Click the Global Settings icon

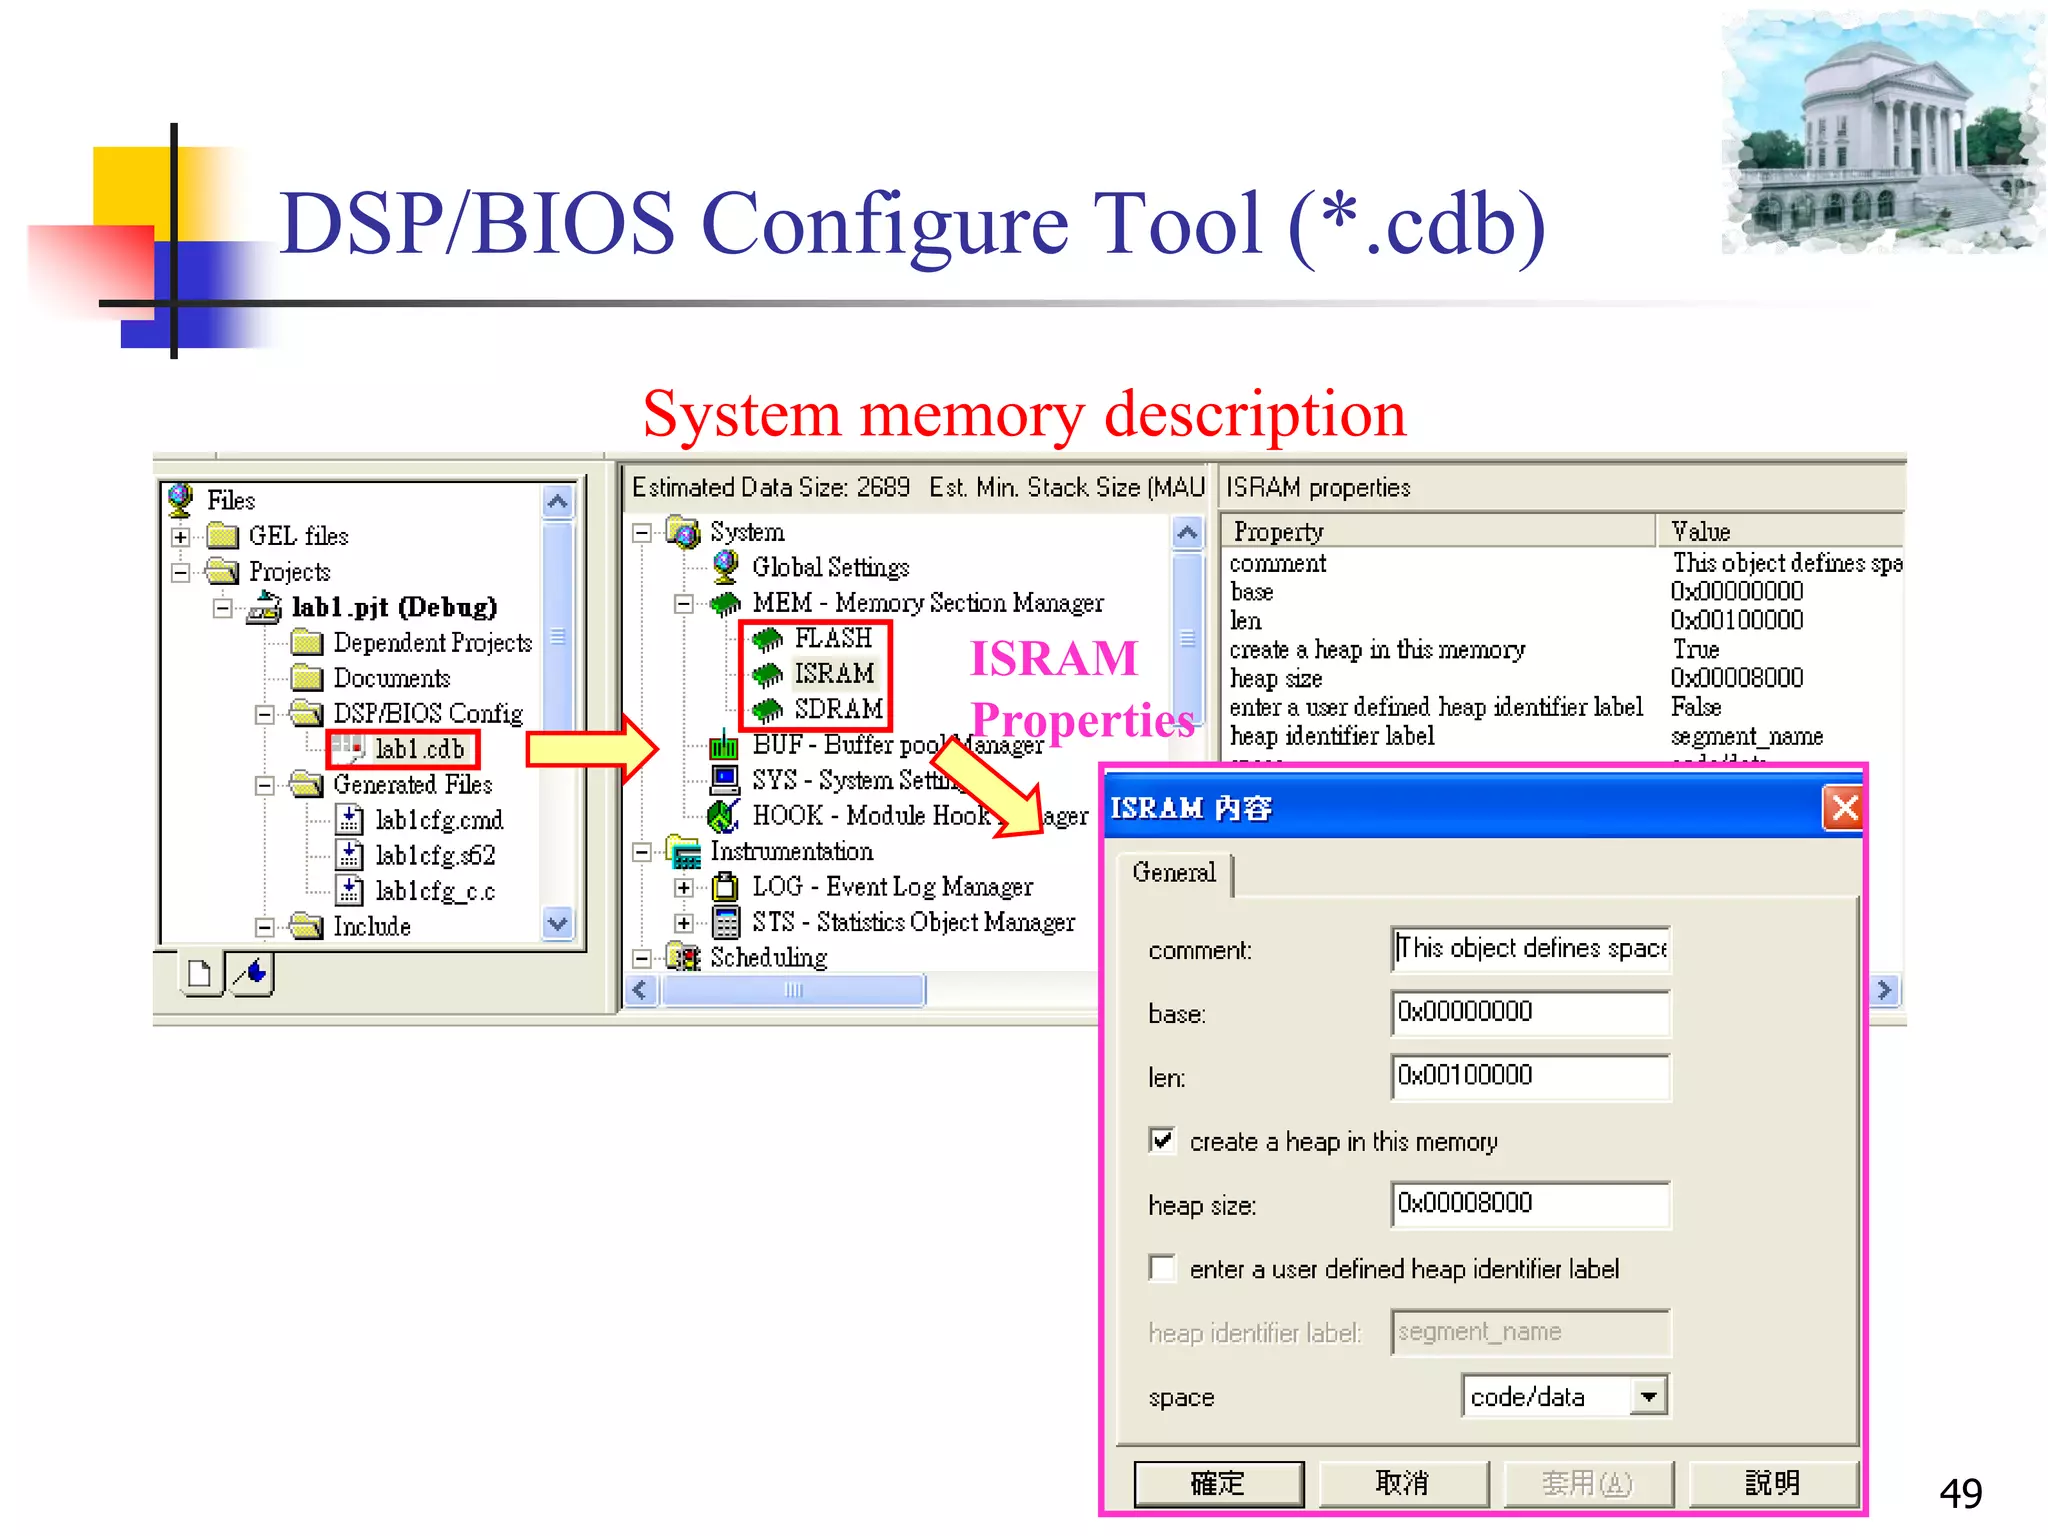click(x=726, y=567)
